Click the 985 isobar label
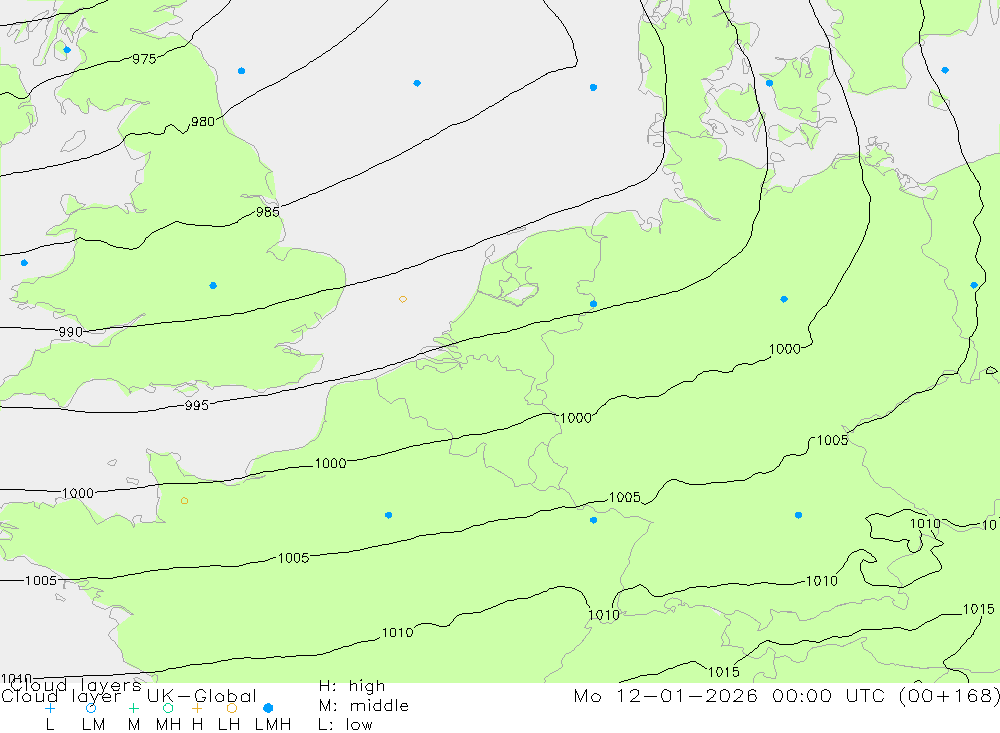 268,212
